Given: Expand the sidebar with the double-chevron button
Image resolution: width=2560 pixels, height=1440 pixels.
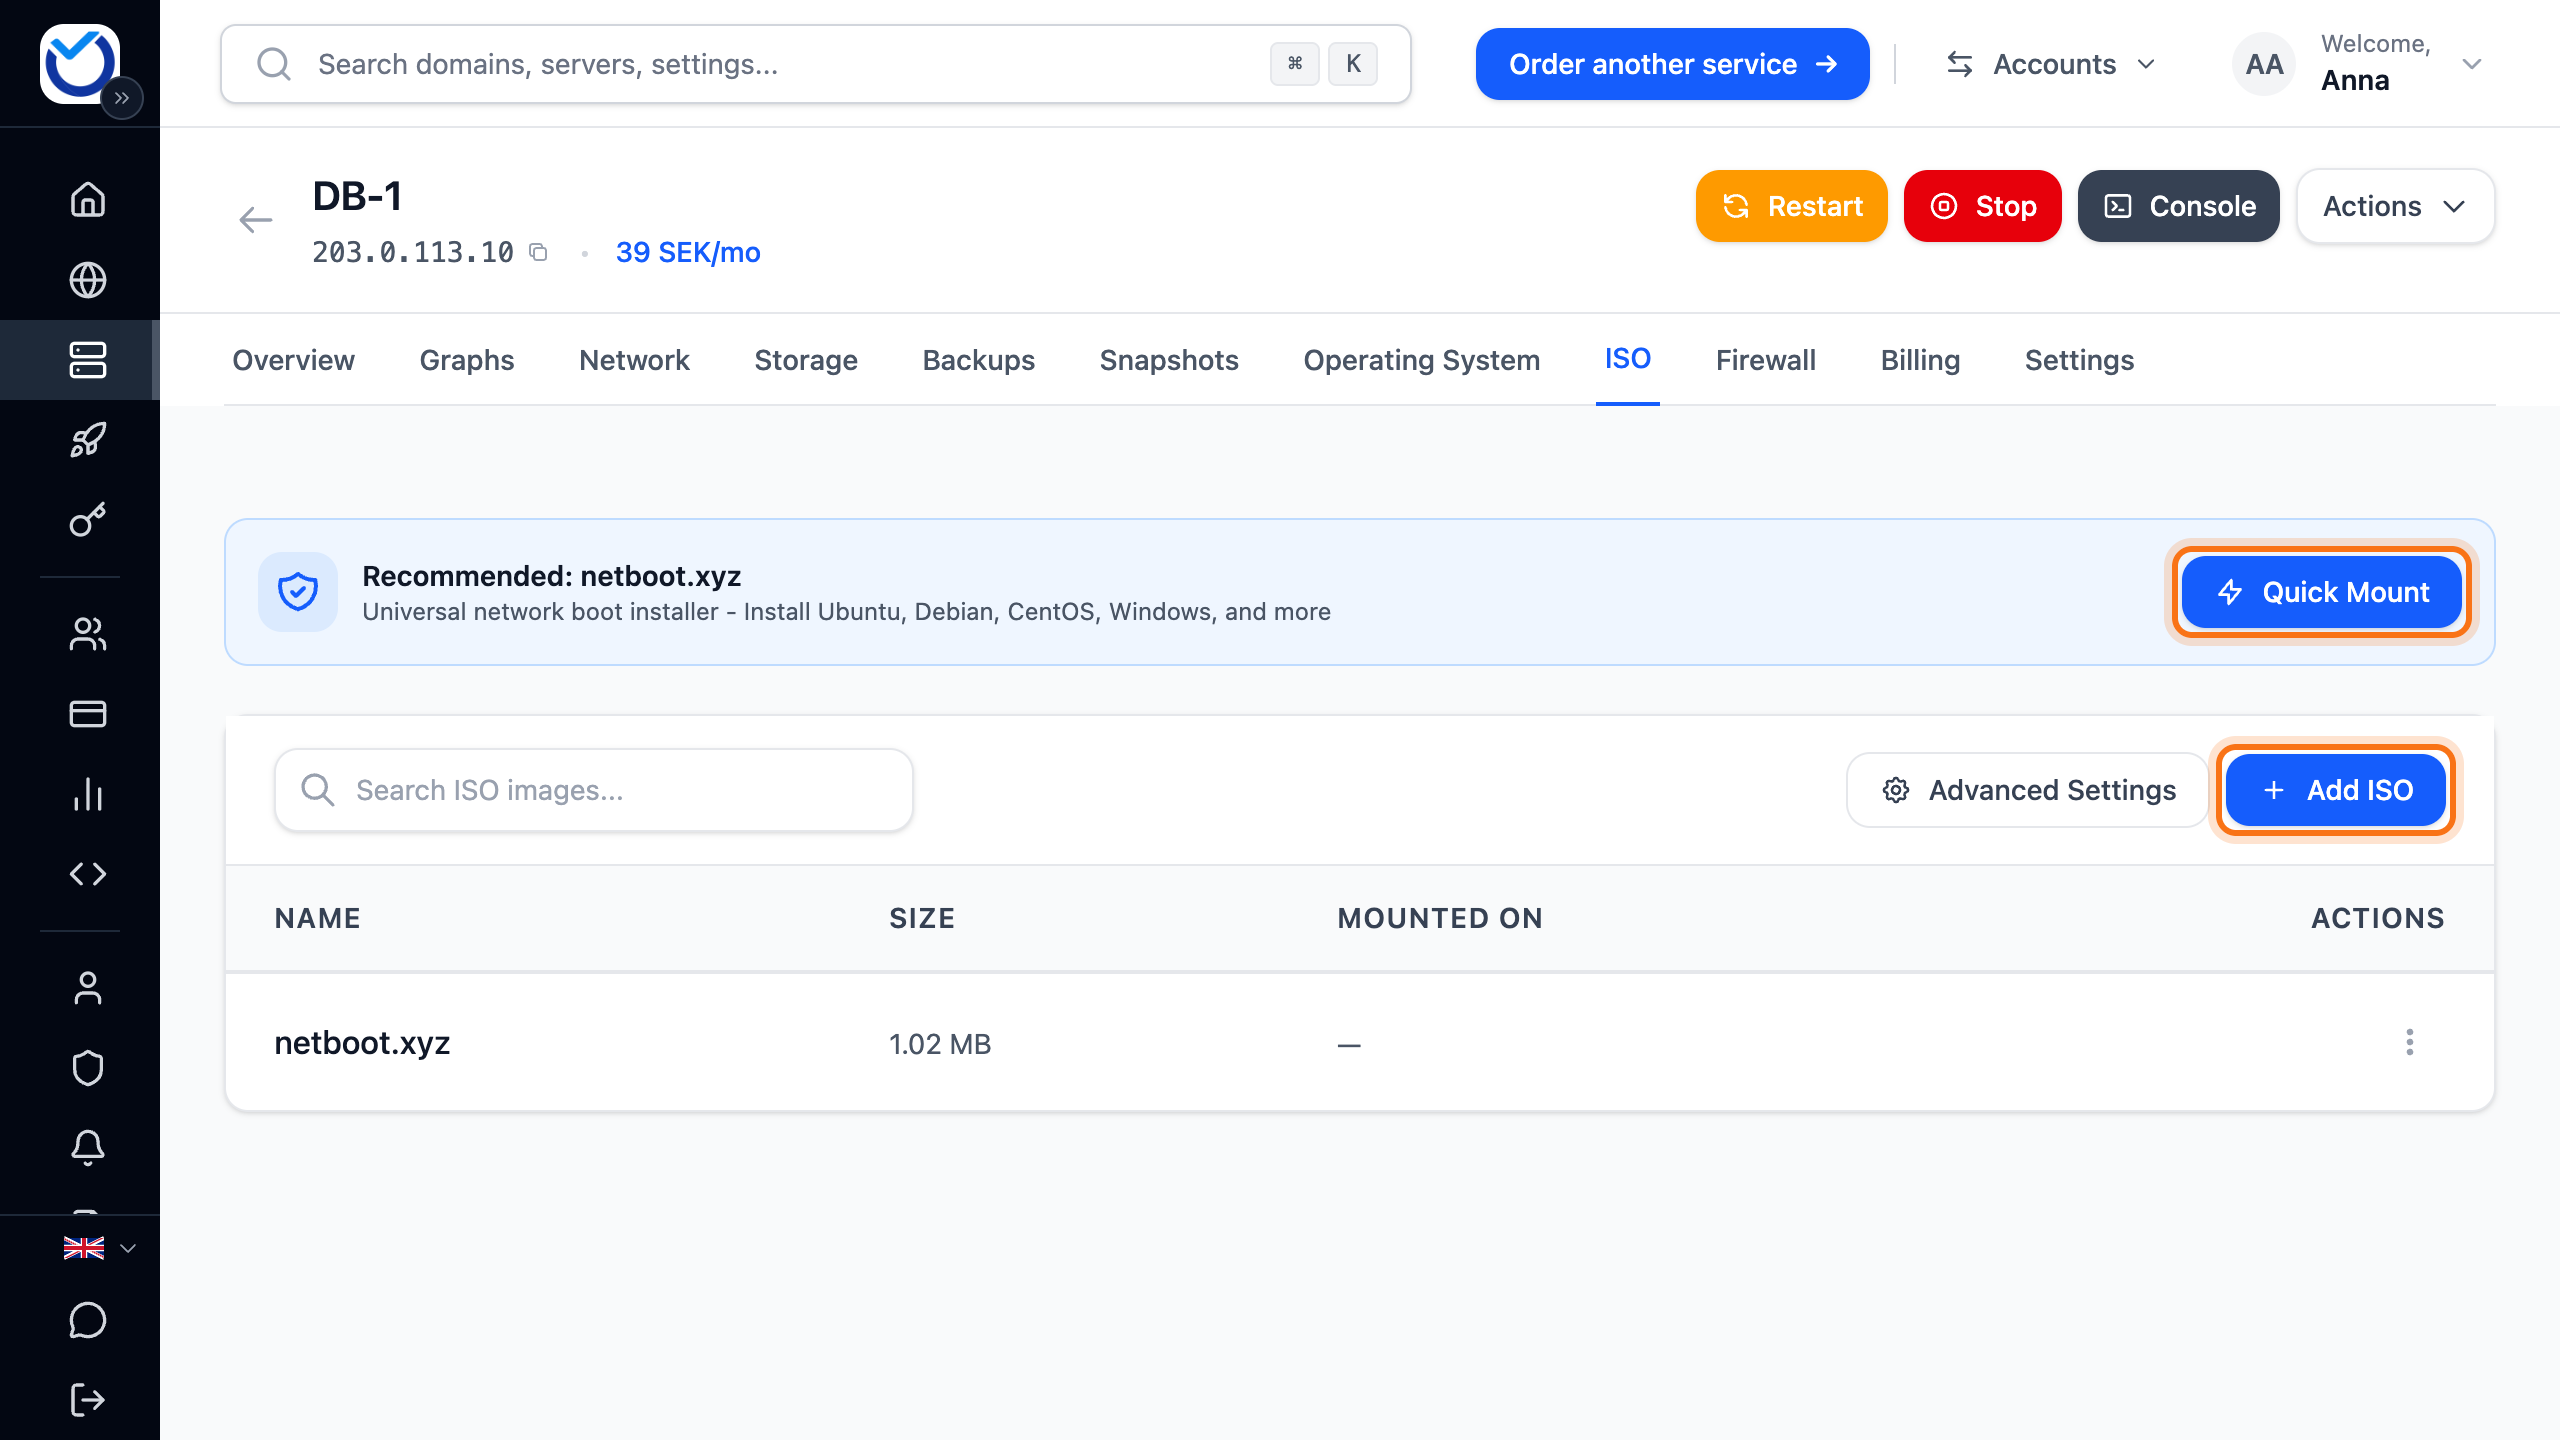Looking at the screenshot, I should (x=122, y=98).
